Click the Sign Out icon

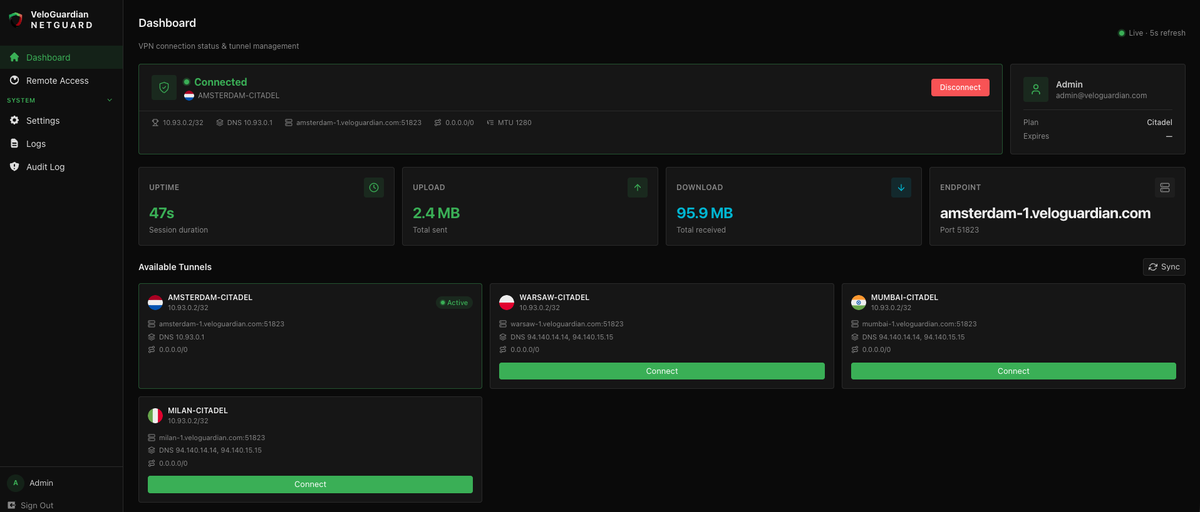(12, 506)
